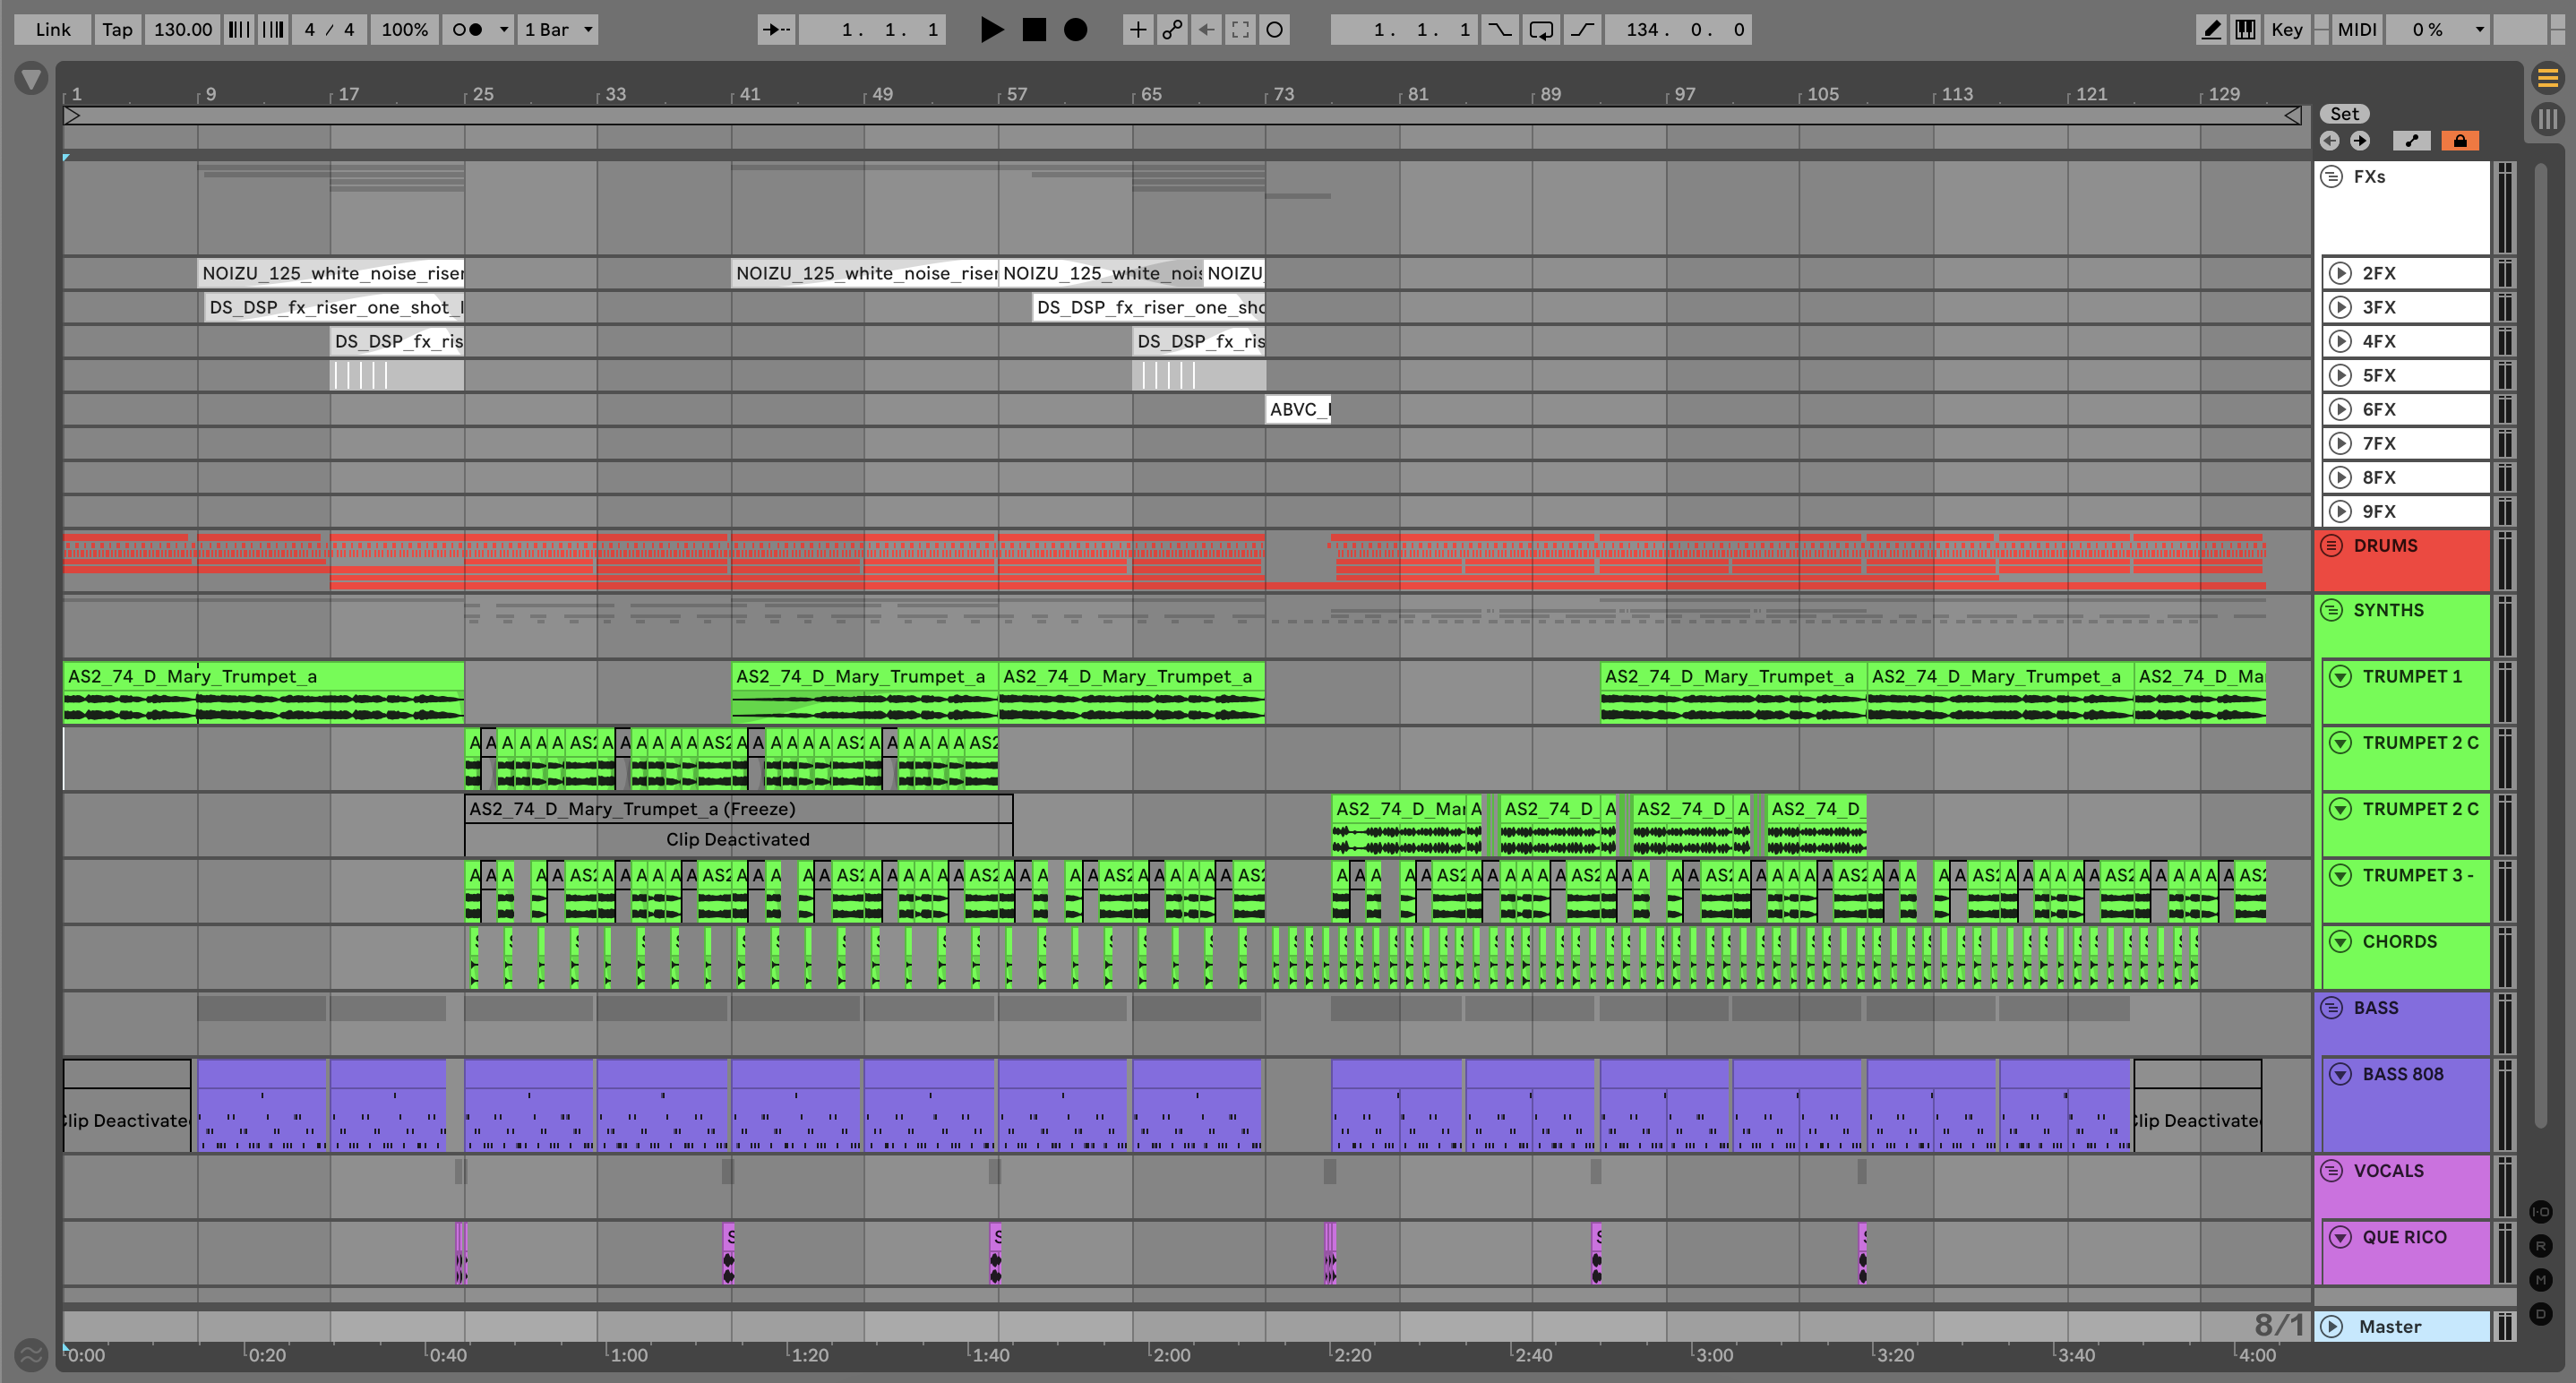Open MIDI Map Mode switch
This screenshot has width=2576, height=1383.
pos(2356,29)
